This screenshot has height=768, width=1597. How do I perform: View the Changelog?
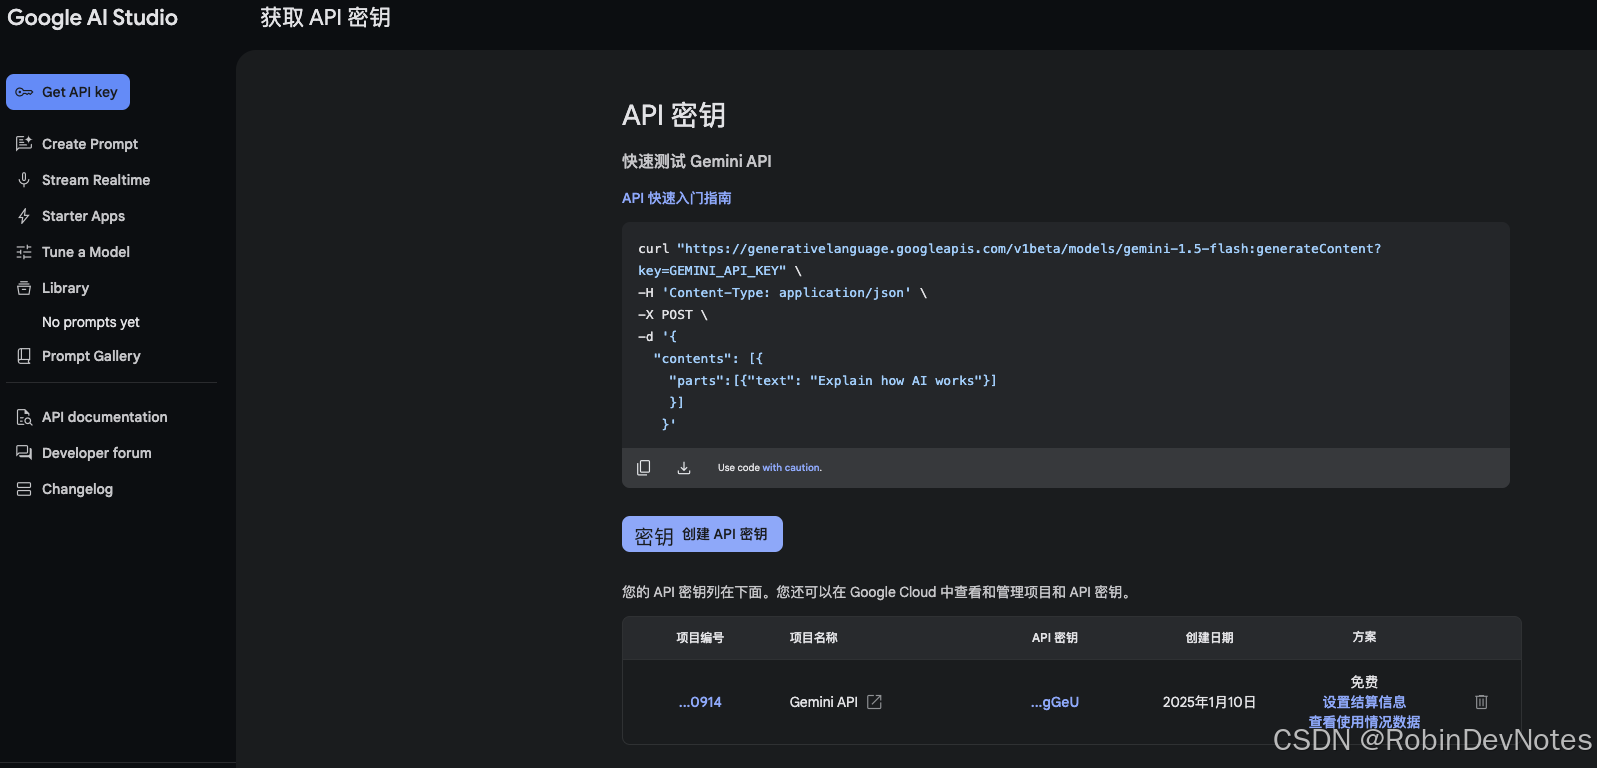click(x=77, y=489)
